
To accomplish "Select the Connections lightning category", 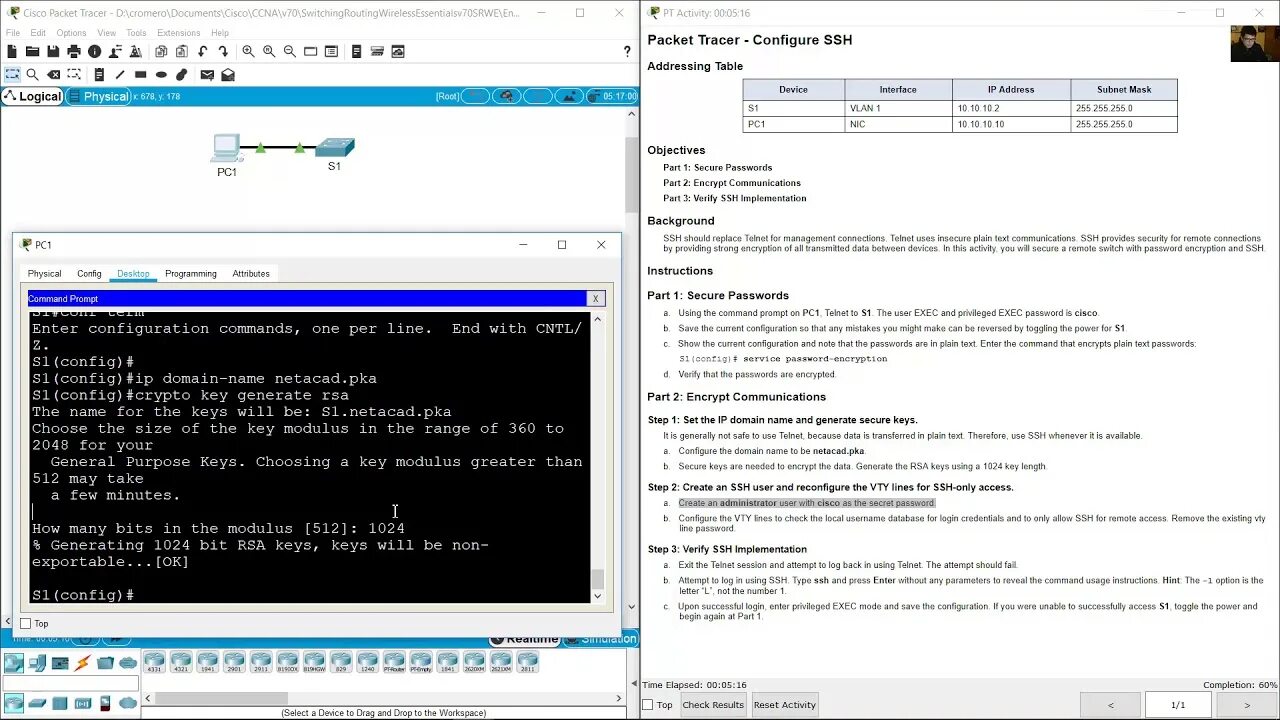I will (82, 663).
